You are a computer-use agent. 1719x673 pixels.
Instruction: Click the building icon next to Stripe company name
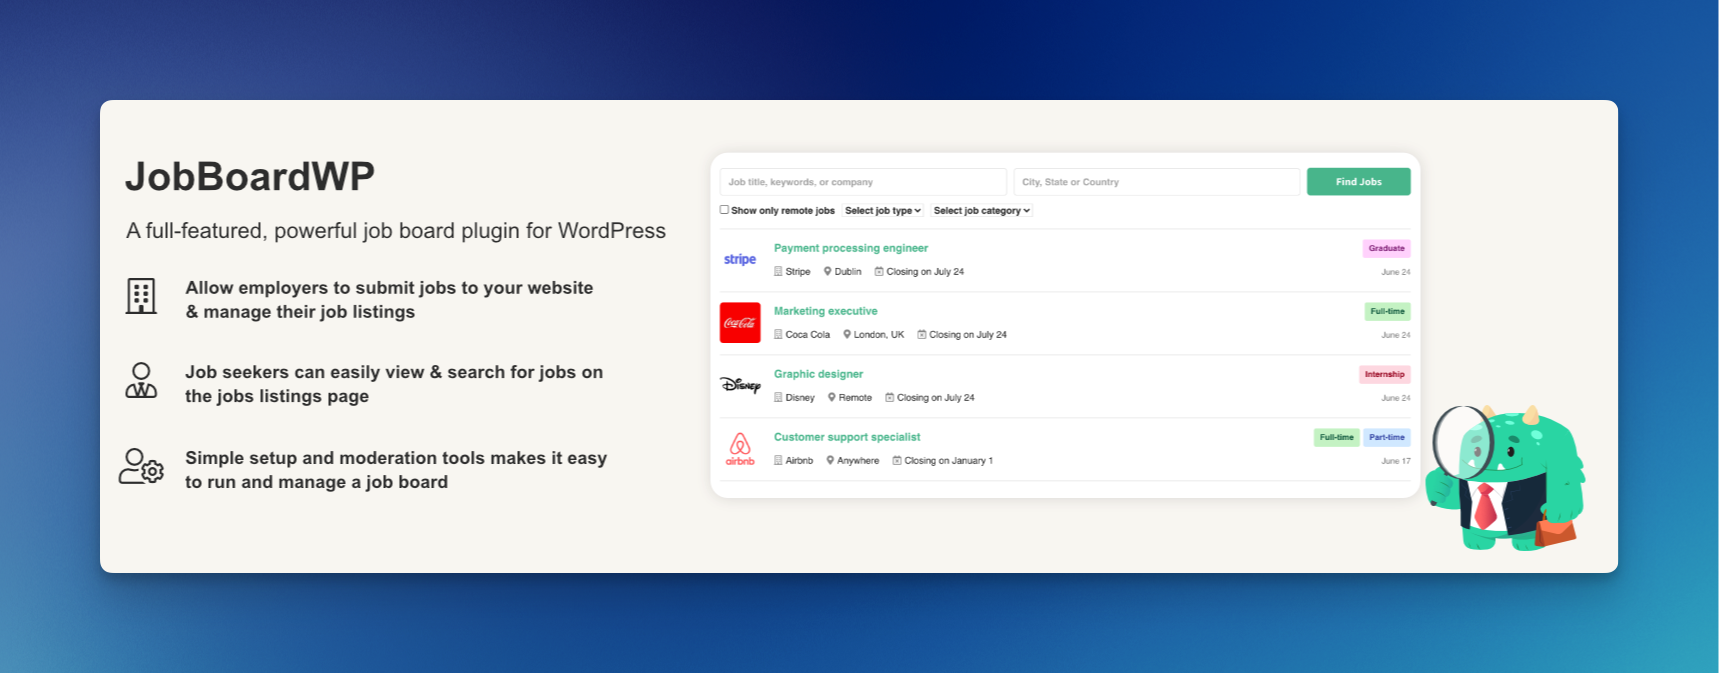click(778, 271)
